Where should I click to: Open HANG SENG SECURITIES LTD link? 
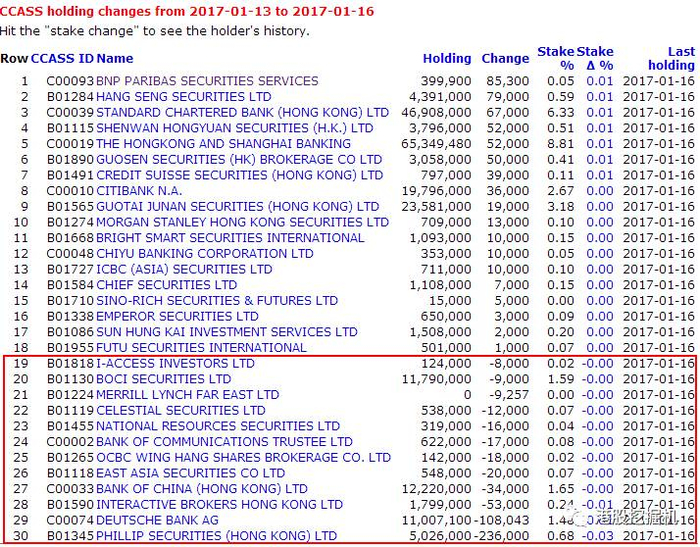(x=183, y=96)
